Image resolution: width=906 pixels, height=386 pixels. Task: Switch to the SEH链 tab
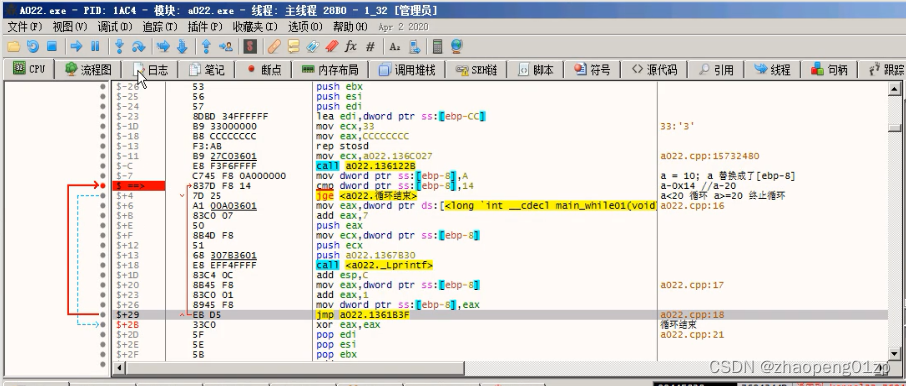click(477, 69)
